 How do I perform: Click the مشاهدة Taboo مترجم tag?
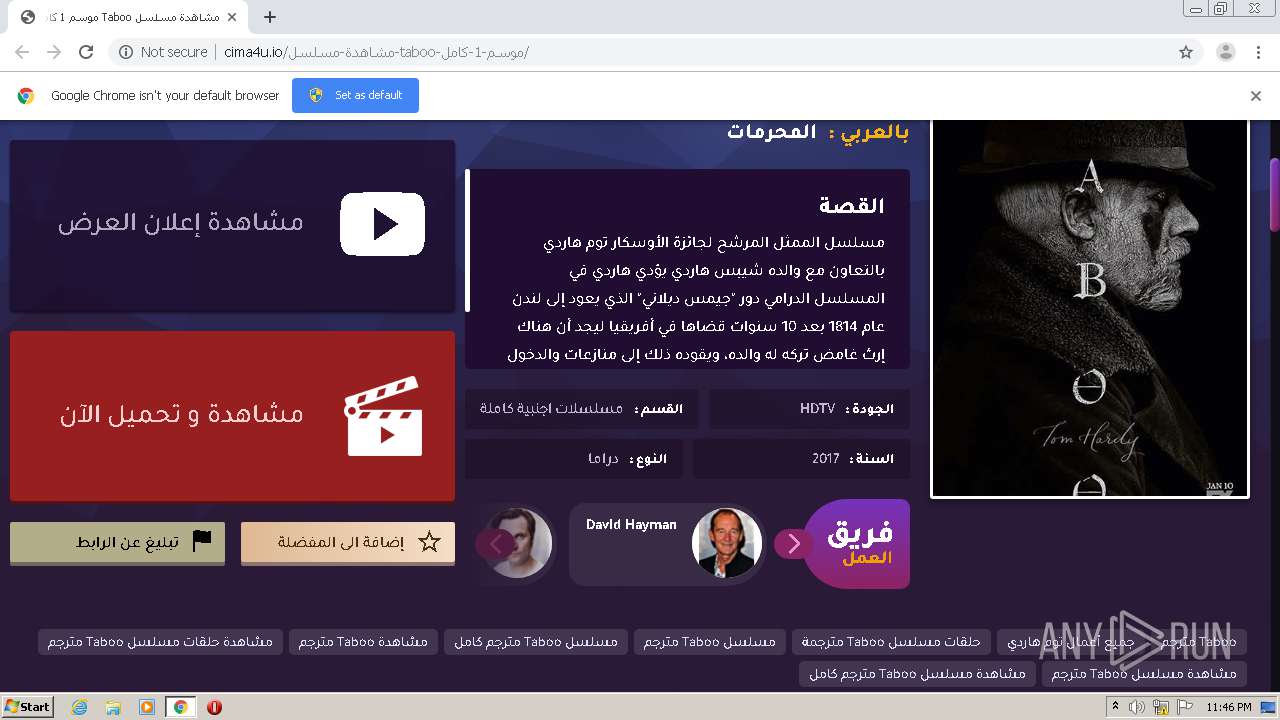(363, 641)
